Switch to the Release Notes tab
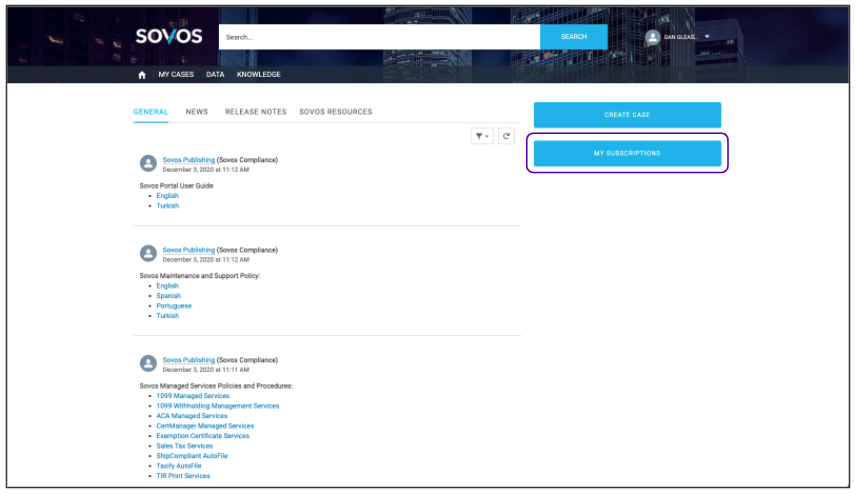857x494 pixels. [x=255, y=112]
